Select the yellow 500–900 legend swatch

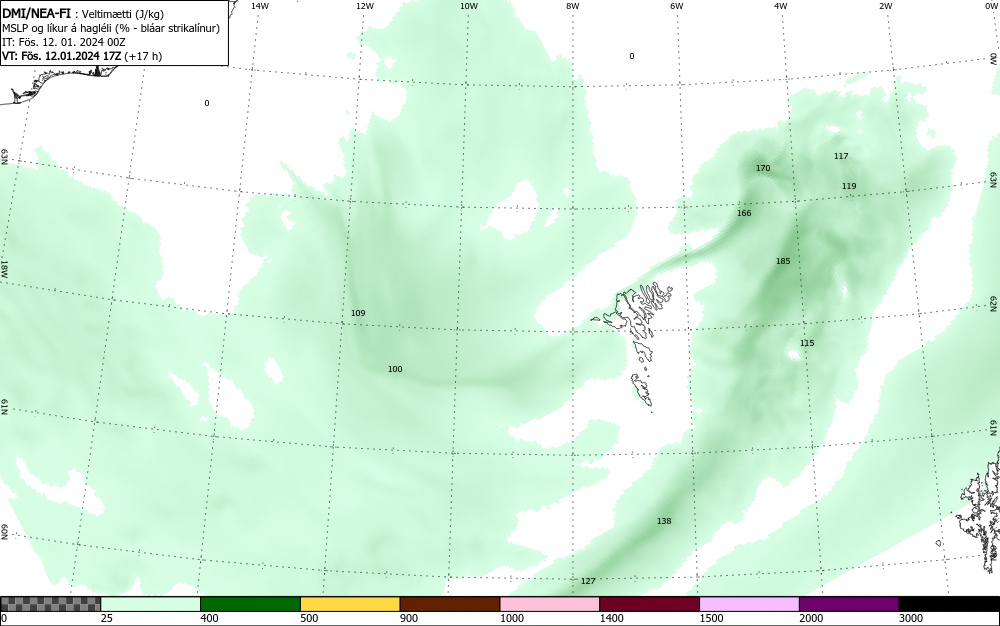[x=349, y=604]
